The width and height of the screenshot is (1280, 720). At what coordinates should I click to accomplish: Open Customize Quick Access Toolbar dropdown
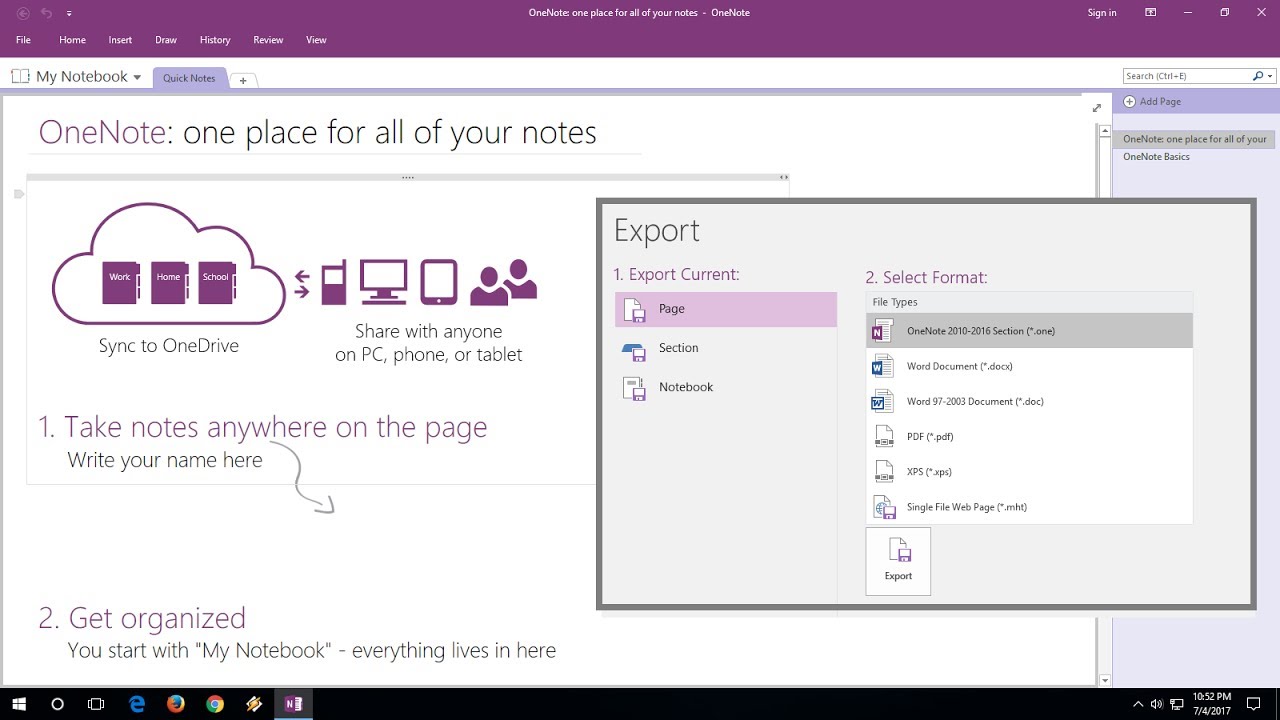(x=69, y=13)
